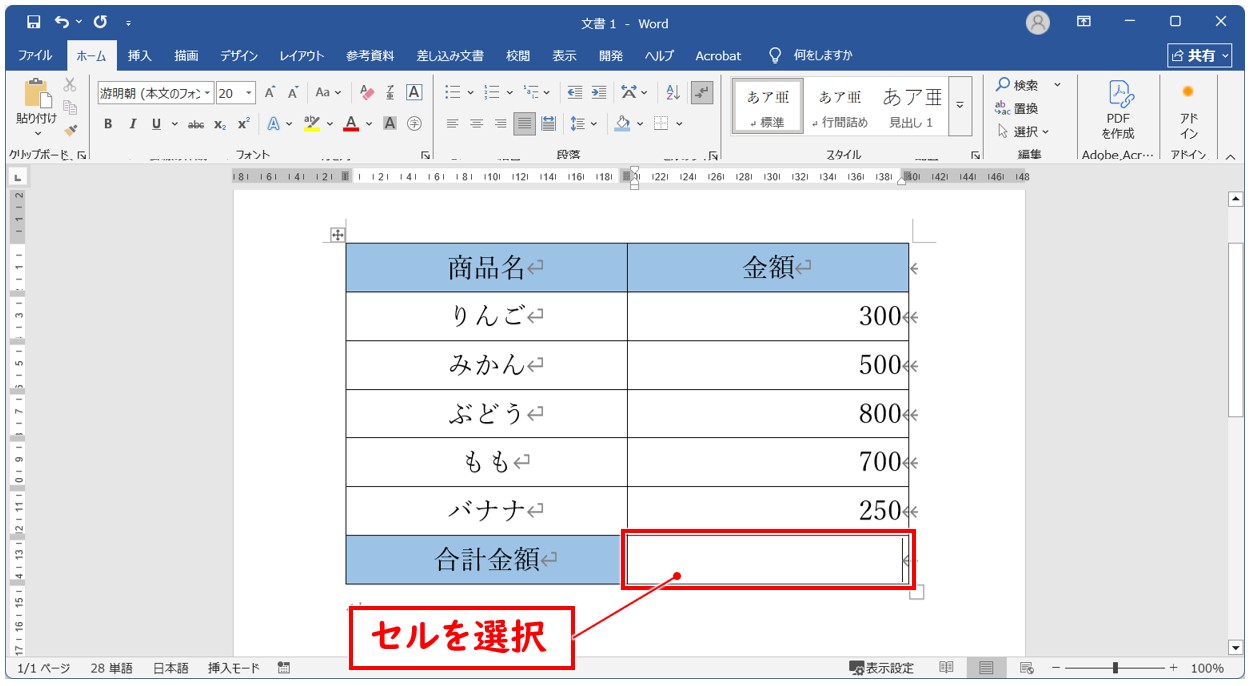Apply superscript formatting with x² icon
This screenshot has height=686, width=1252.
[243, 124]
